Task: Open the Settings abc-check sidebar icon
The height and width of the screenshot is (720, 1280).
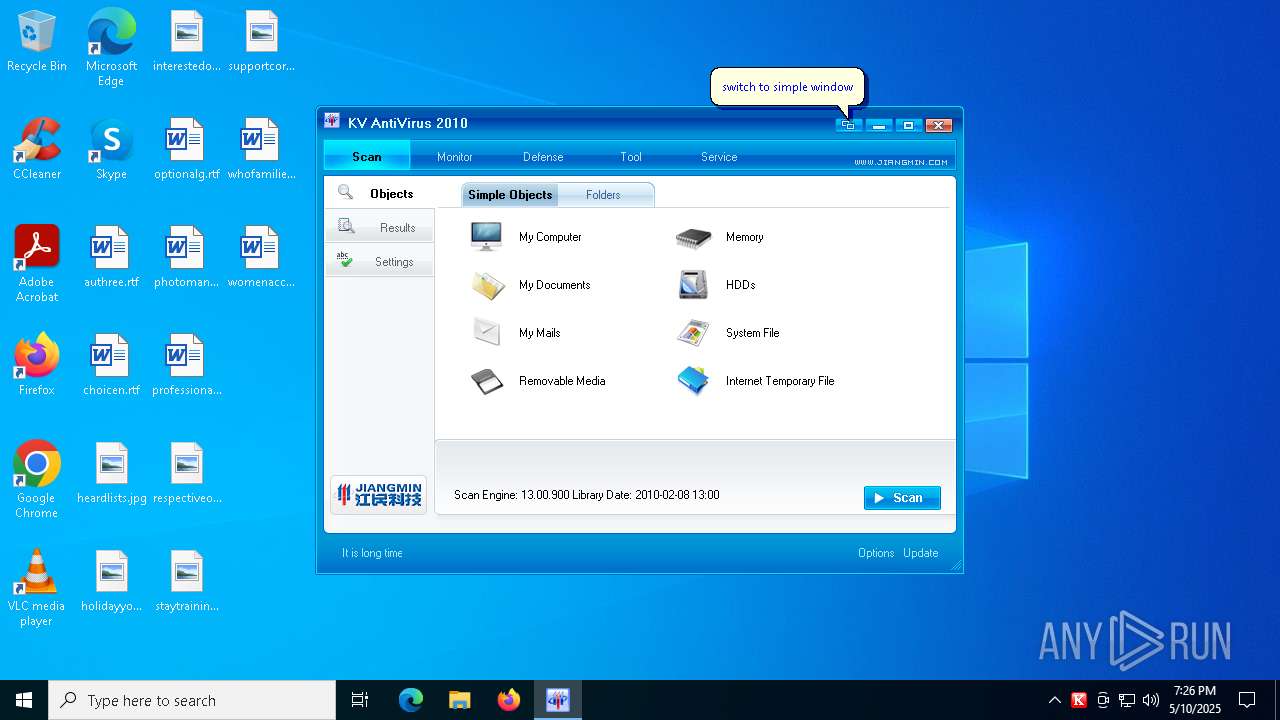Action: (x=345, y=260)
